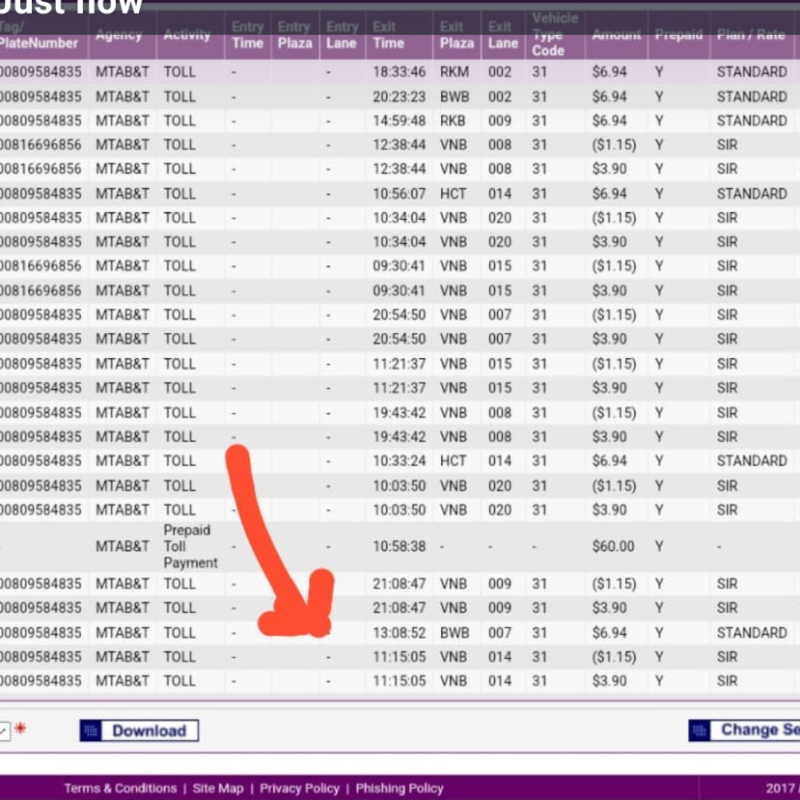Click the MTAB&T agency beside Prepaid Toll Payment
This screenshot has width=800, height=800.
click(122, 546)
